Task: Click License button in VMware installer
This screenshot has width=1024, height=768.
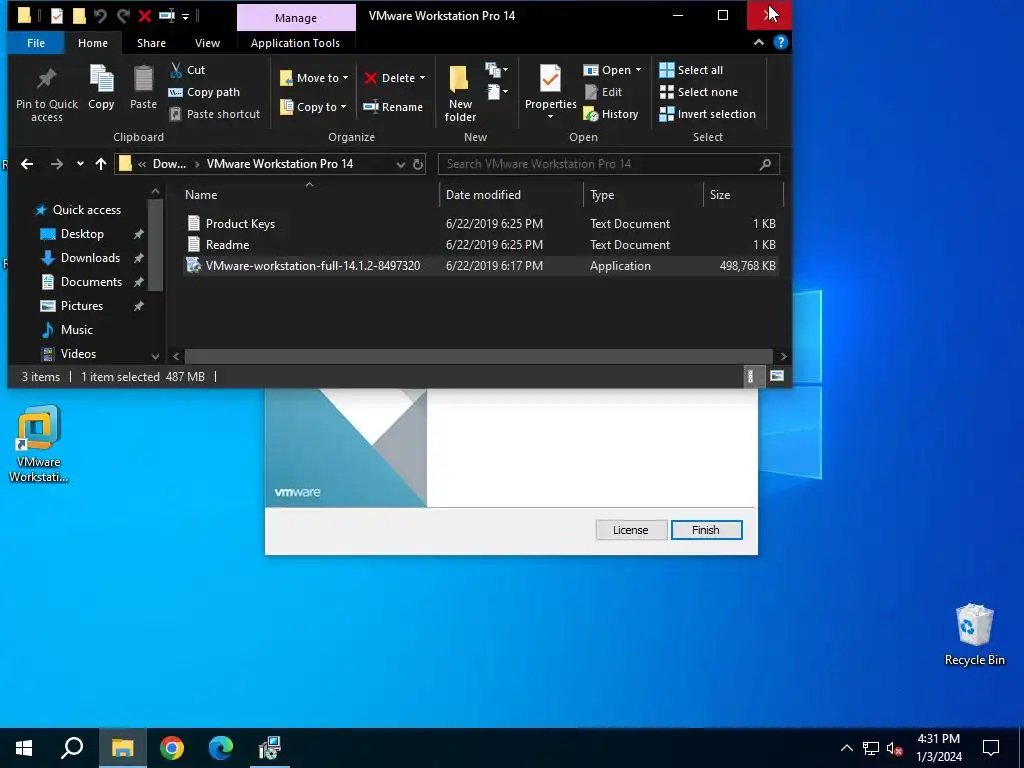Action: 630,530
